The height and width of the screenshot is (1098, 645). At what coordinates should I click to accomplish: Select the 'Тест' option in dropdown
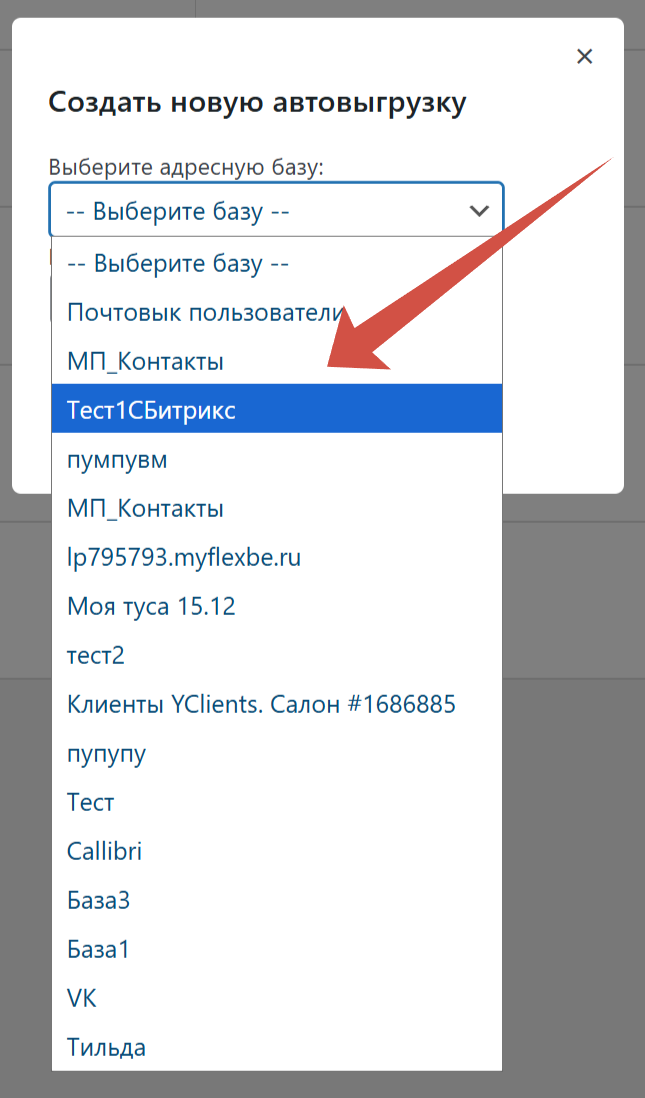91,803
